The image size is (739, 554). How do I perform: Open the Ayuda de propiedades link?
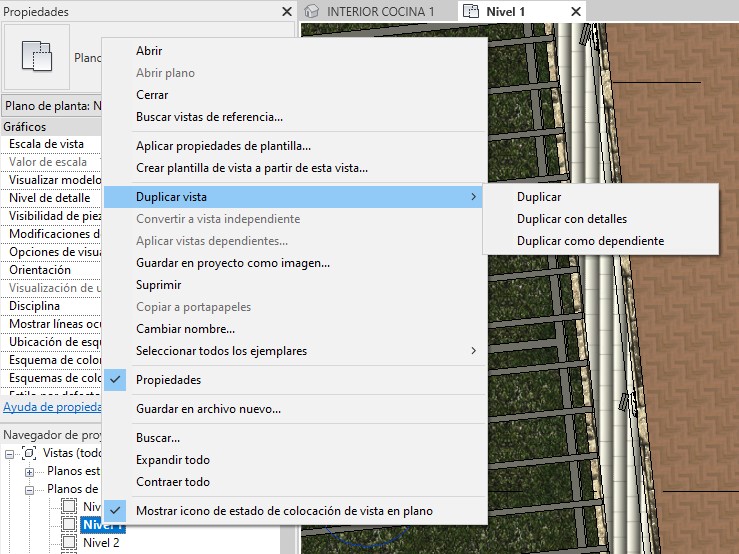50,407
